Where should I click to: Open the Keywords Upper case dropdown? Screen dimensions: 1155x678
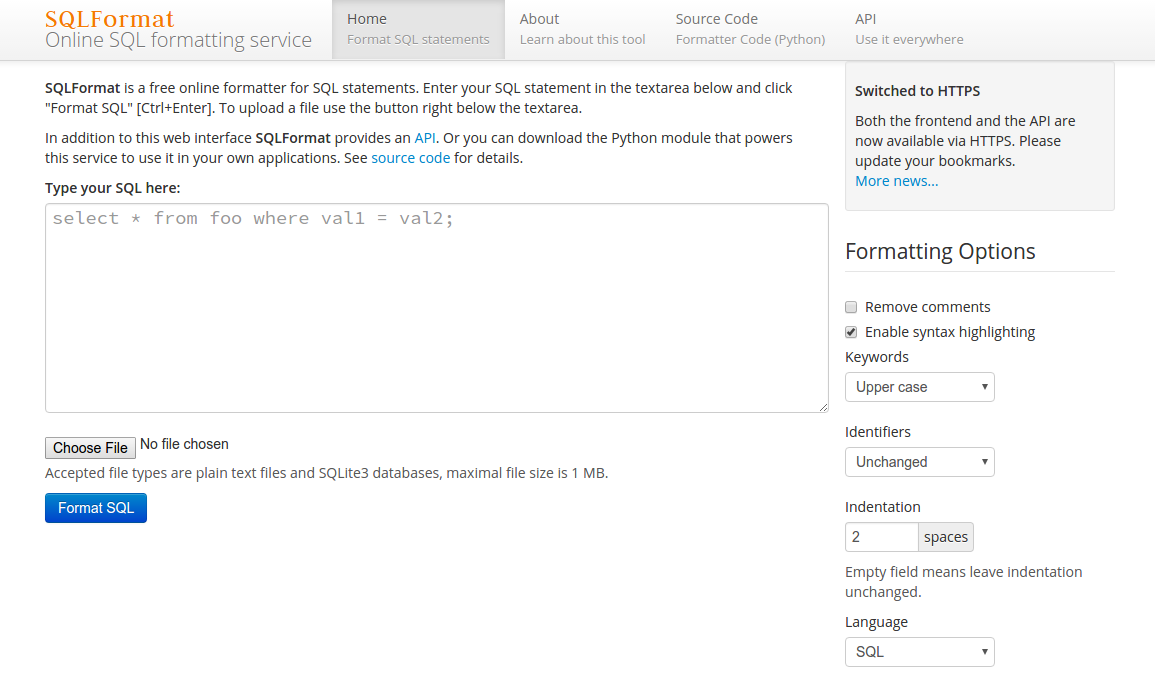point(919,387)
